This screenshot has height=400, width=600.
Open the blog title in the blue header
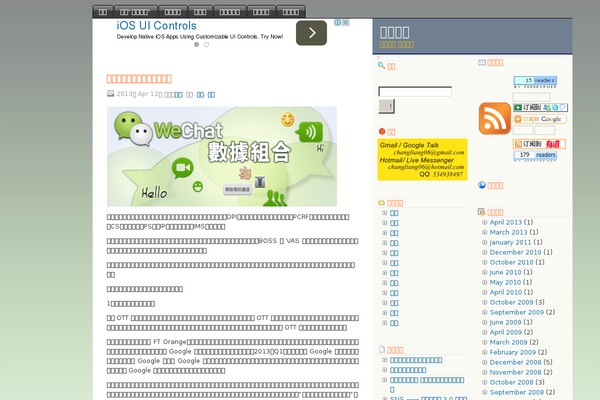[395, 33]
